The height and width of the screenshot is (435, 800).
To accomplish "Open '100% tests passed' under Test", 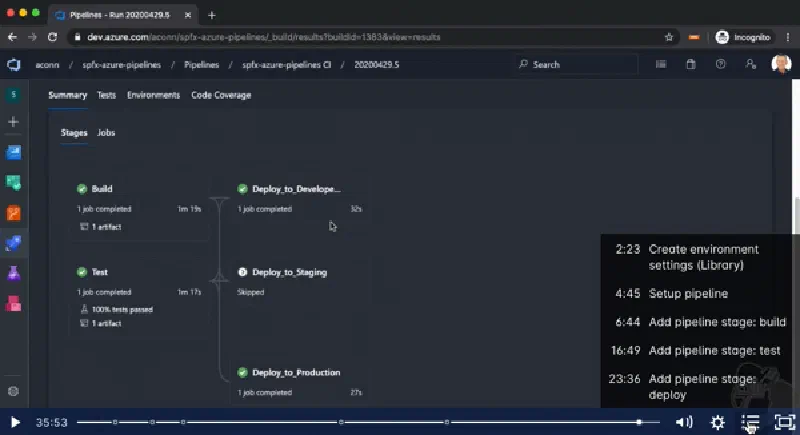I will pos(117,310).
